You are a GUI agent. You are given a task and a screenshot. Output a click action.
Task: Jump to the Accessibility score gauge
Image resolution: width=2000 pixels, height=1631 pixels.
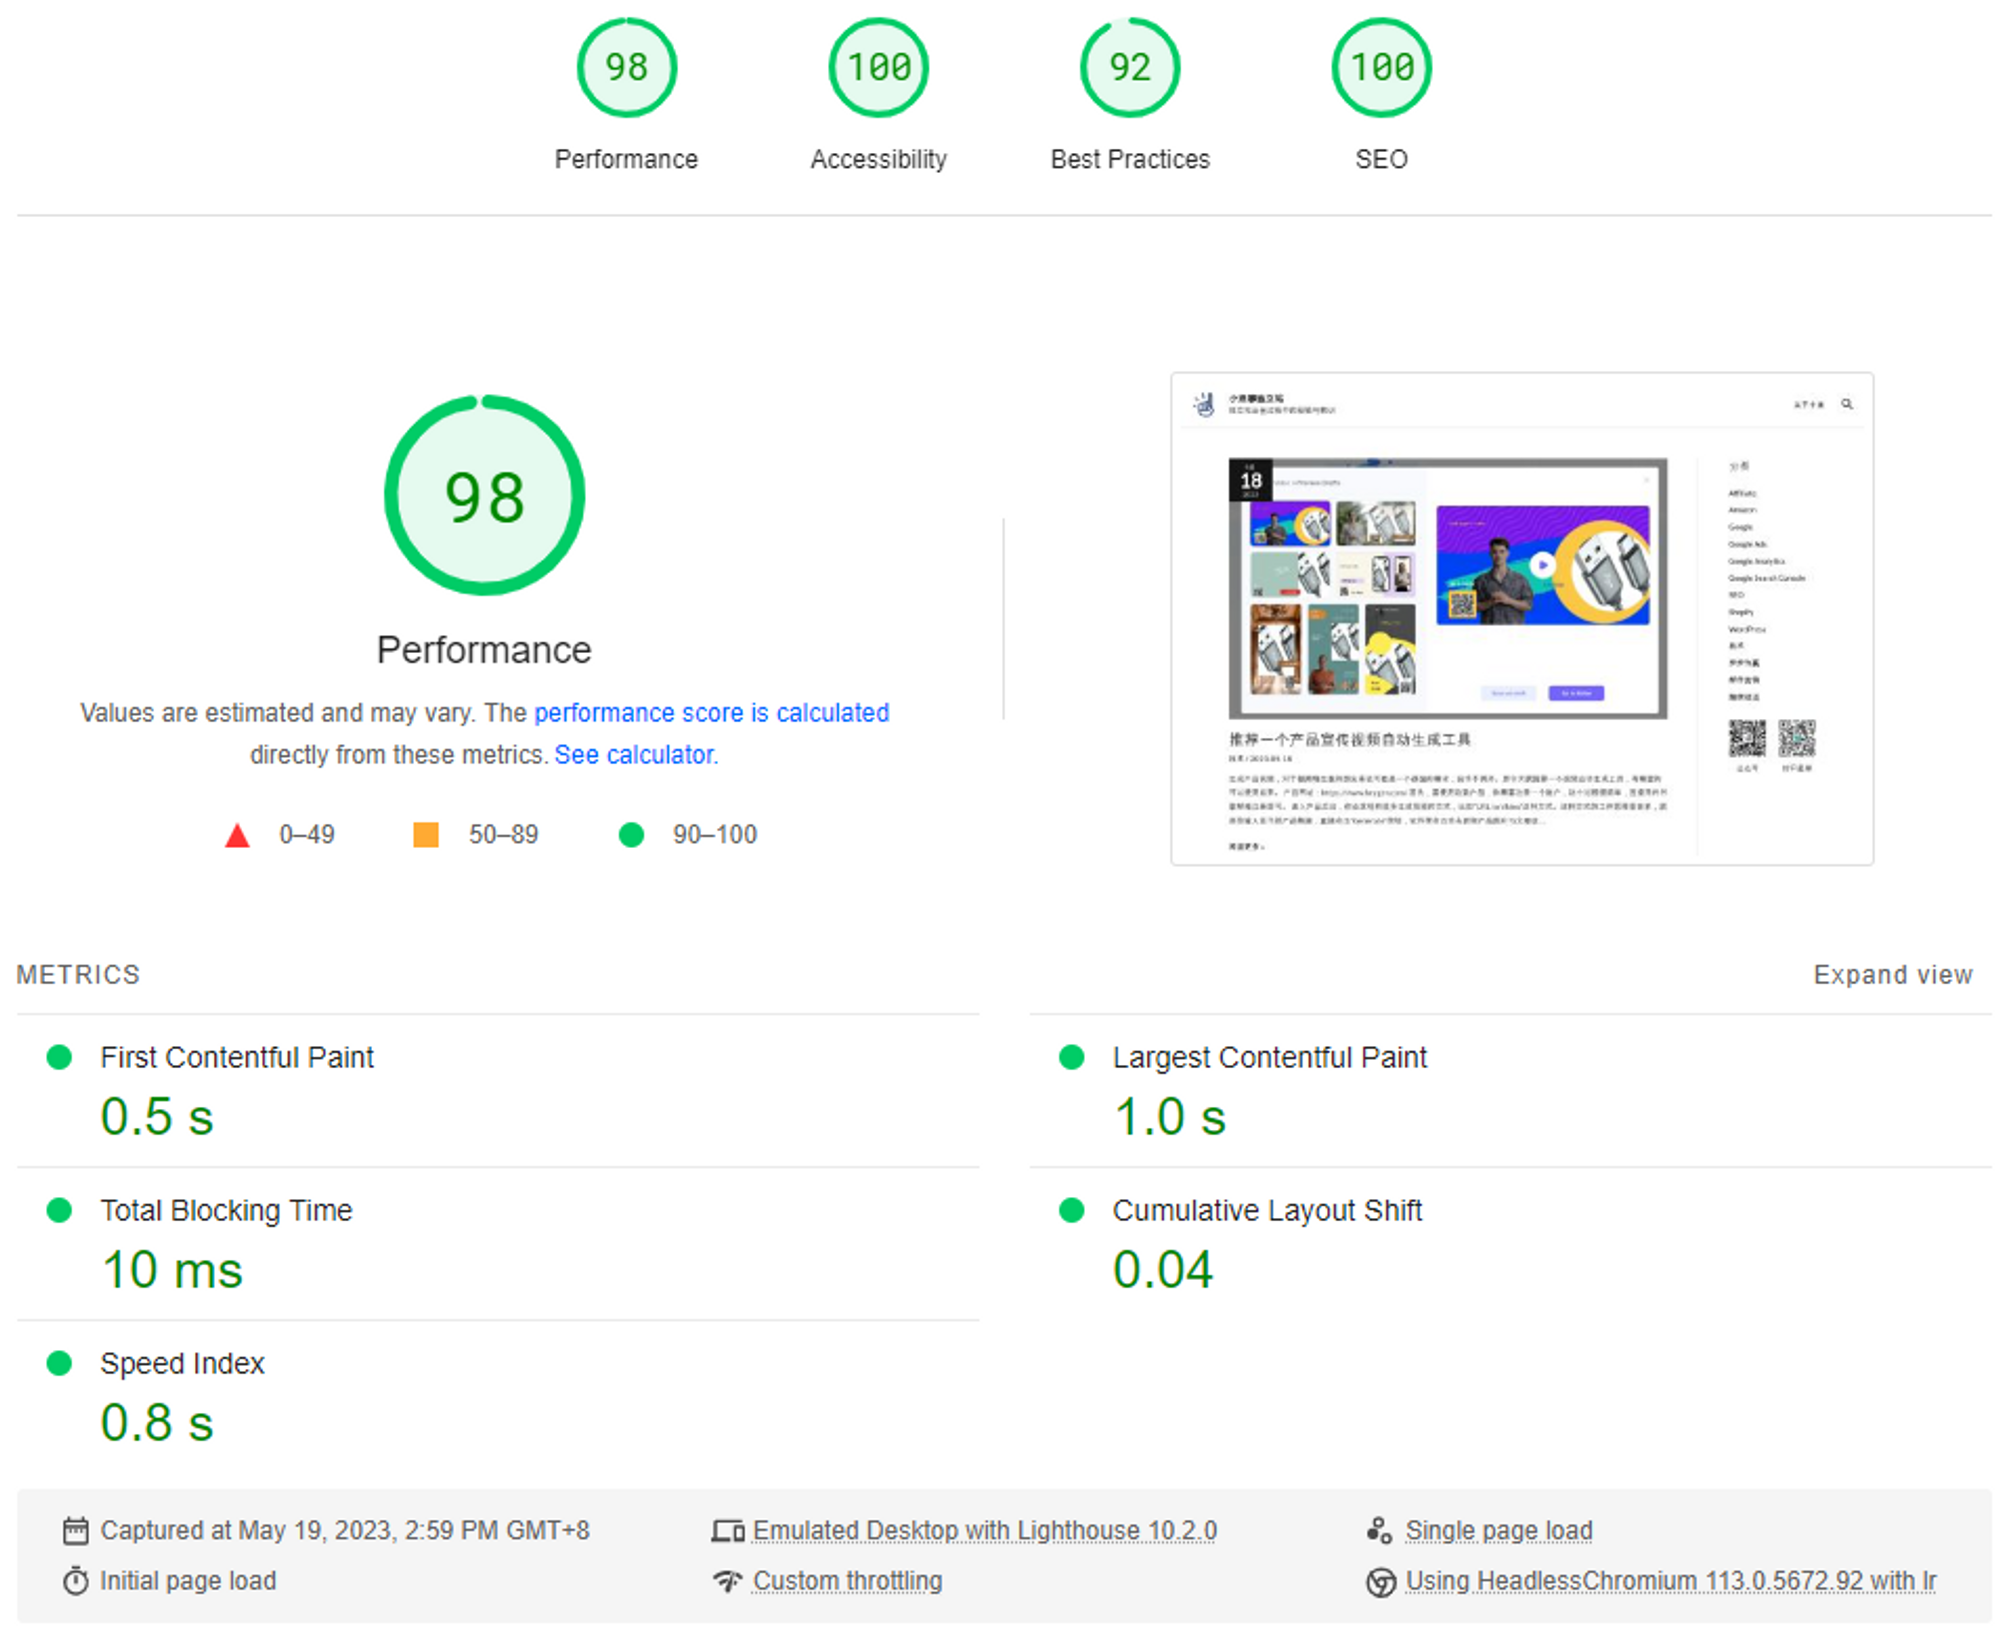pyautogui.click(x=878, y=68)
